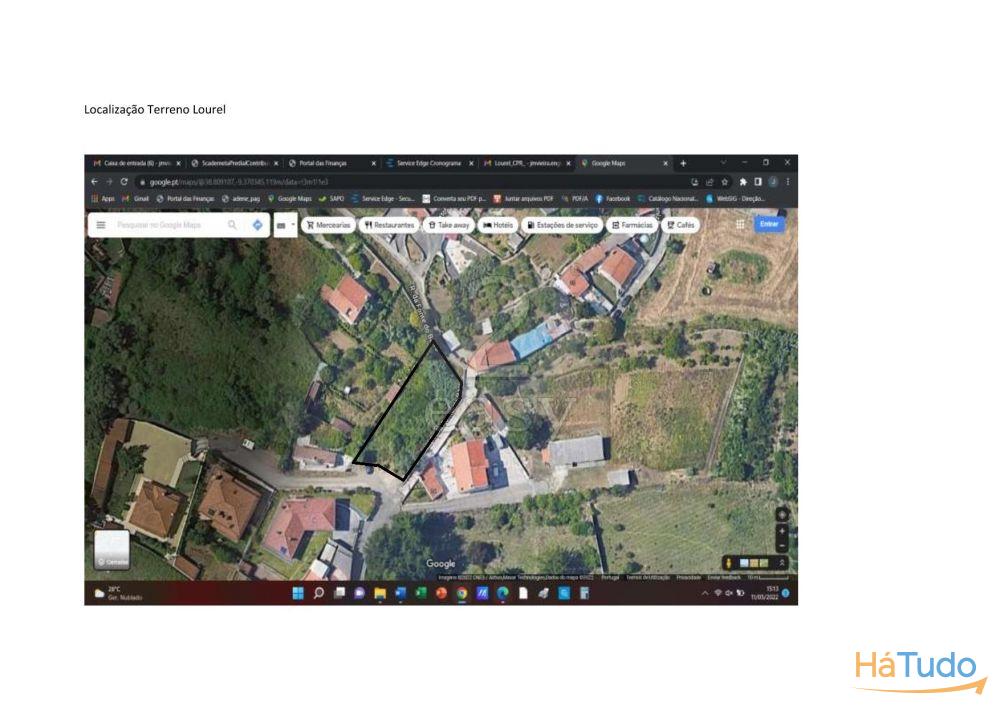Click the browser forward arrow

(x=109, y=182)
